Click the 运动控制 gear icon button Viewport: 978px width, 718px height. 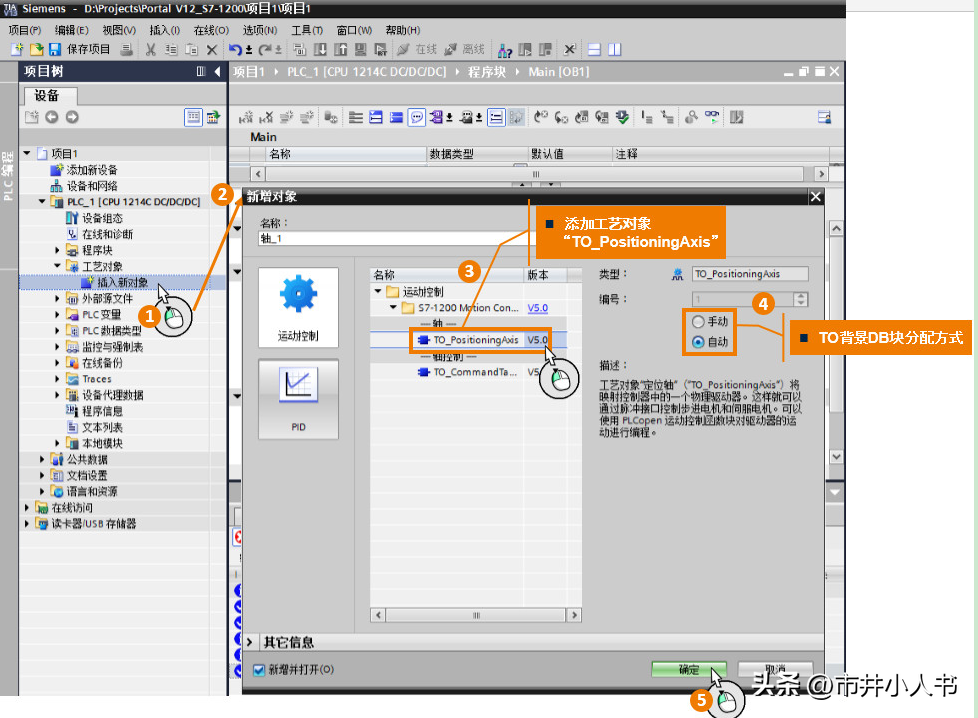298,307
